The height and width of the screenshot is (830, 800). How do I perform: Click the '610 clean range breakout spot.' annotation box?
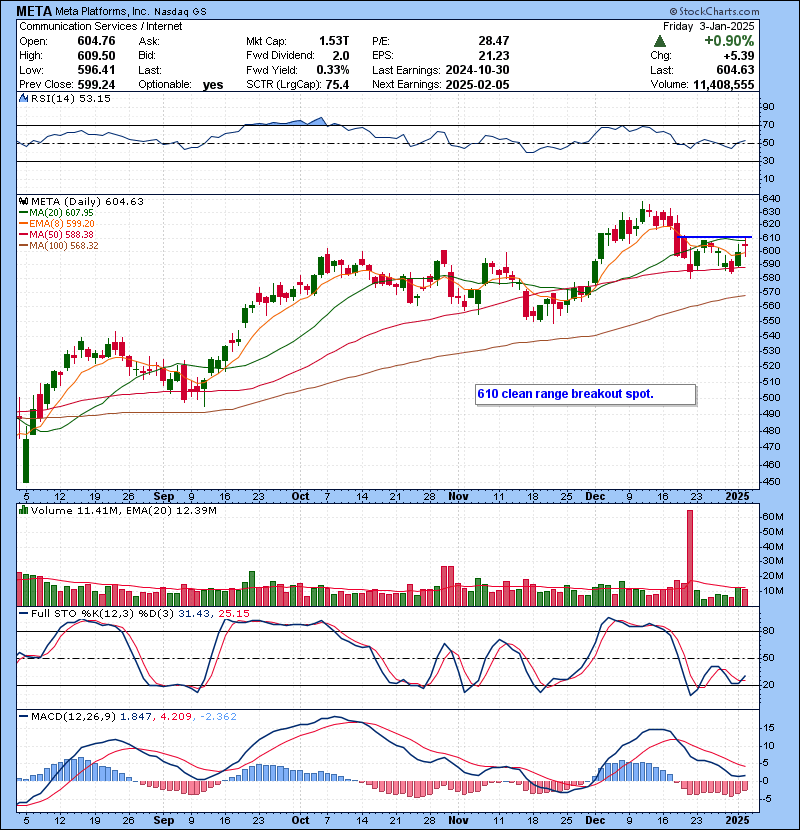(x=586, y=394)
